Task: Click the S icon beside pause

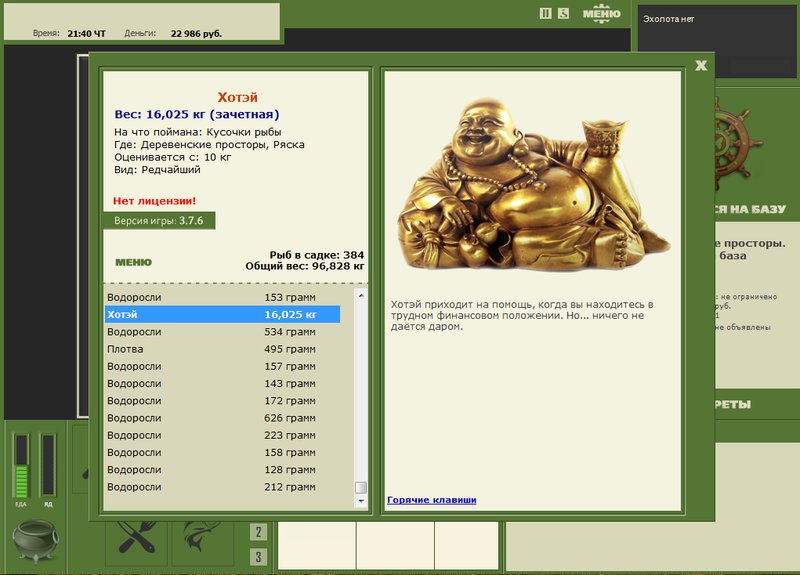Action: pyautogui.click(x=563, y=14)
